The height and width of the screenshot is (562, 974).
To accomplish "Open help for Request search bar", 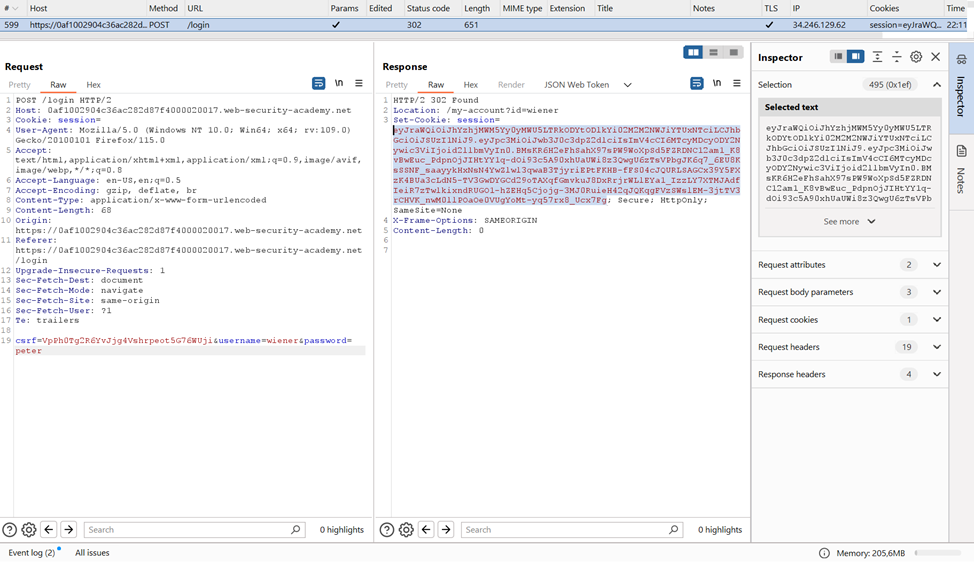I will [x=9, y=530].
